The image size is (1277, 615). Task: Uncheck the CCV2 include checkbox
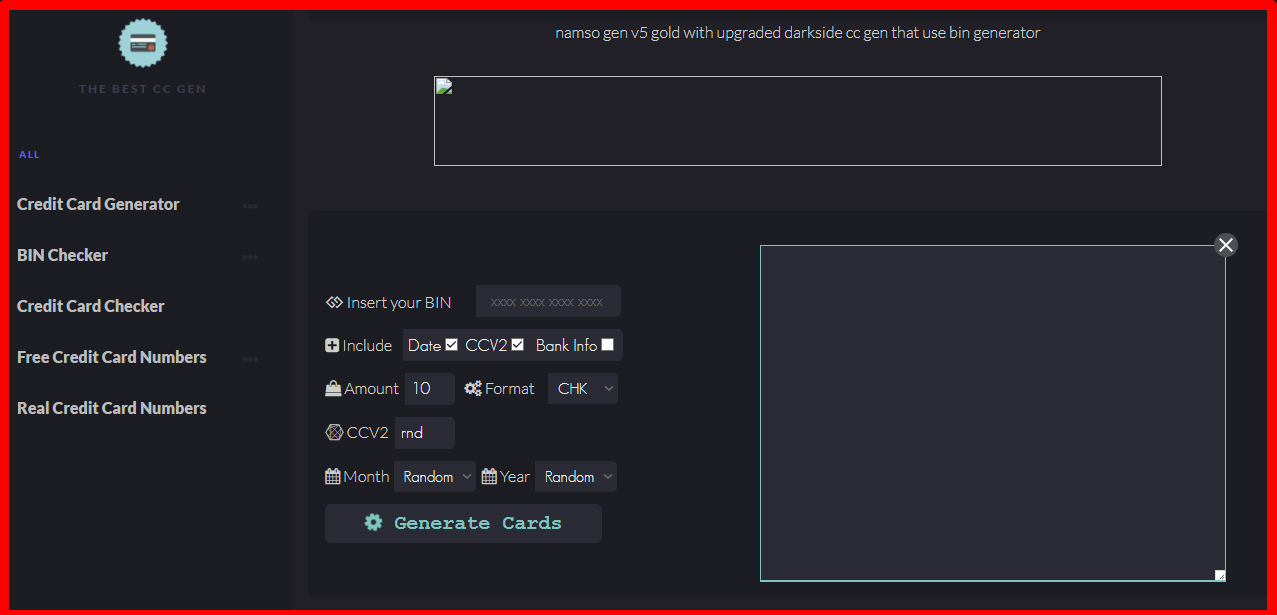517,344
